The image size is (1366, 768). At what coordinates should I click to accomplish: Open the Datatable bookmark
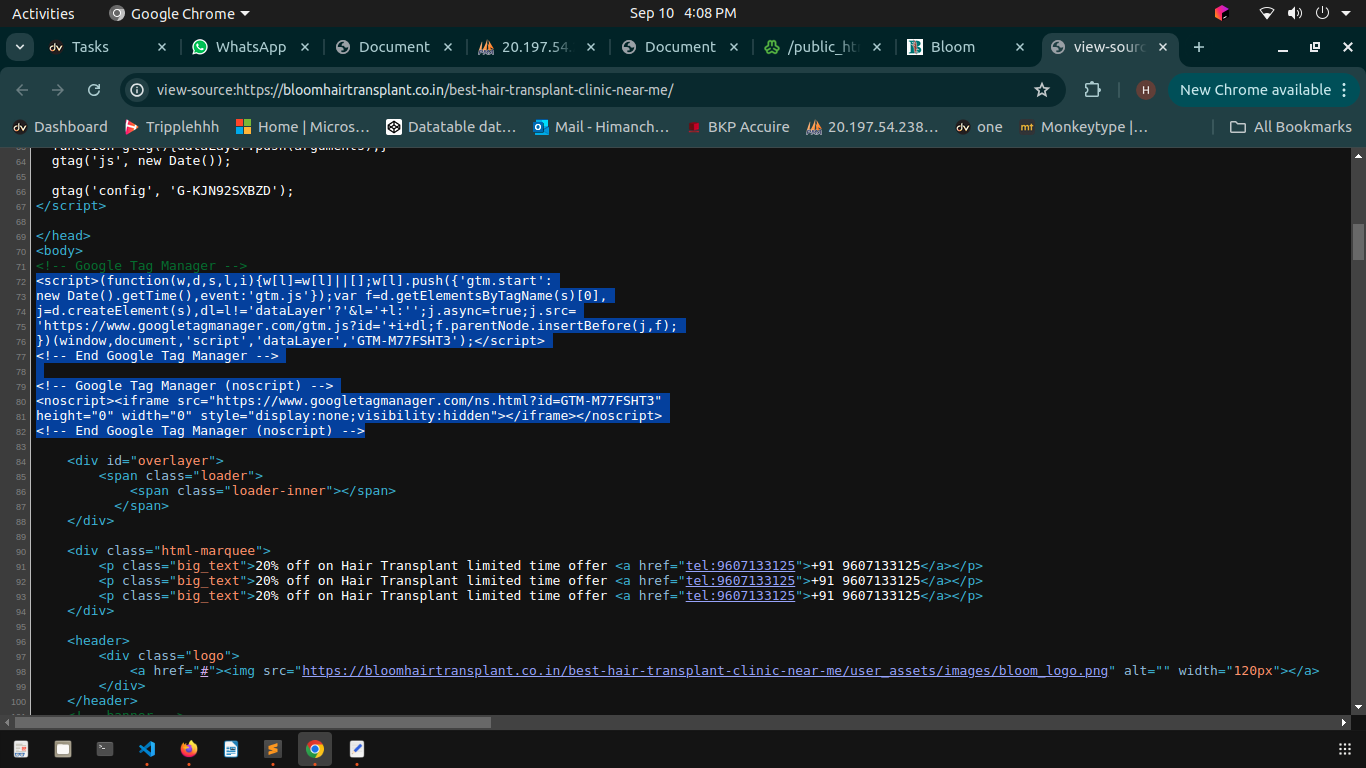451,127
